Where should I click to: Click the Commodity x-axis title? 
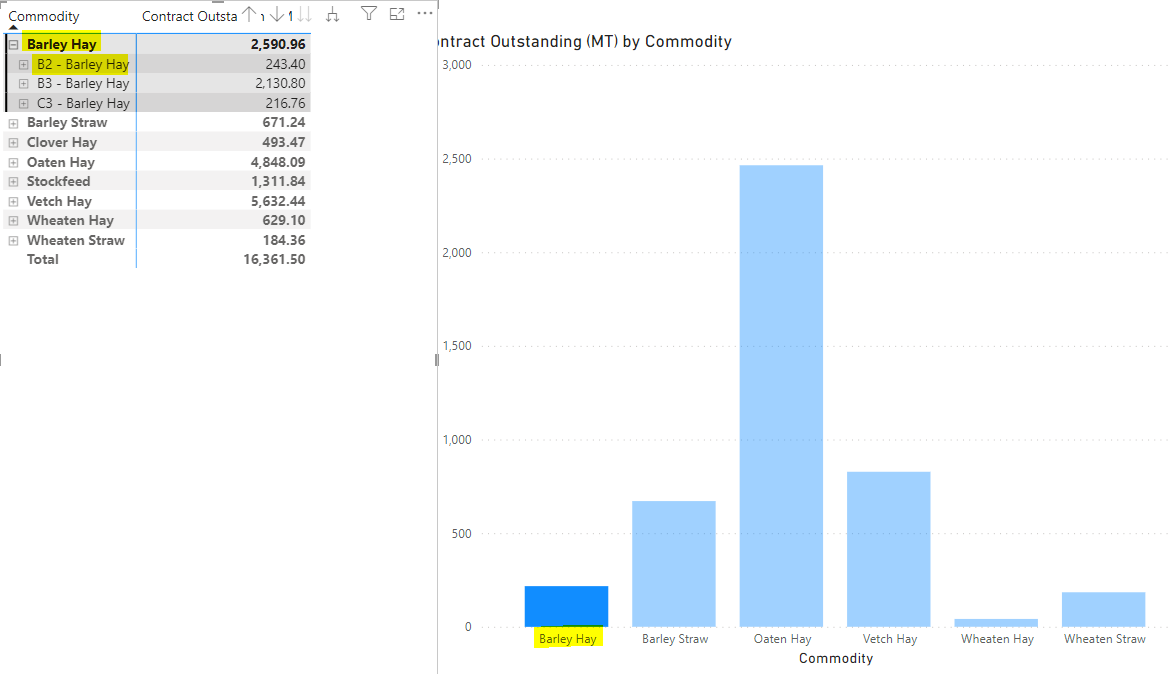836,658
